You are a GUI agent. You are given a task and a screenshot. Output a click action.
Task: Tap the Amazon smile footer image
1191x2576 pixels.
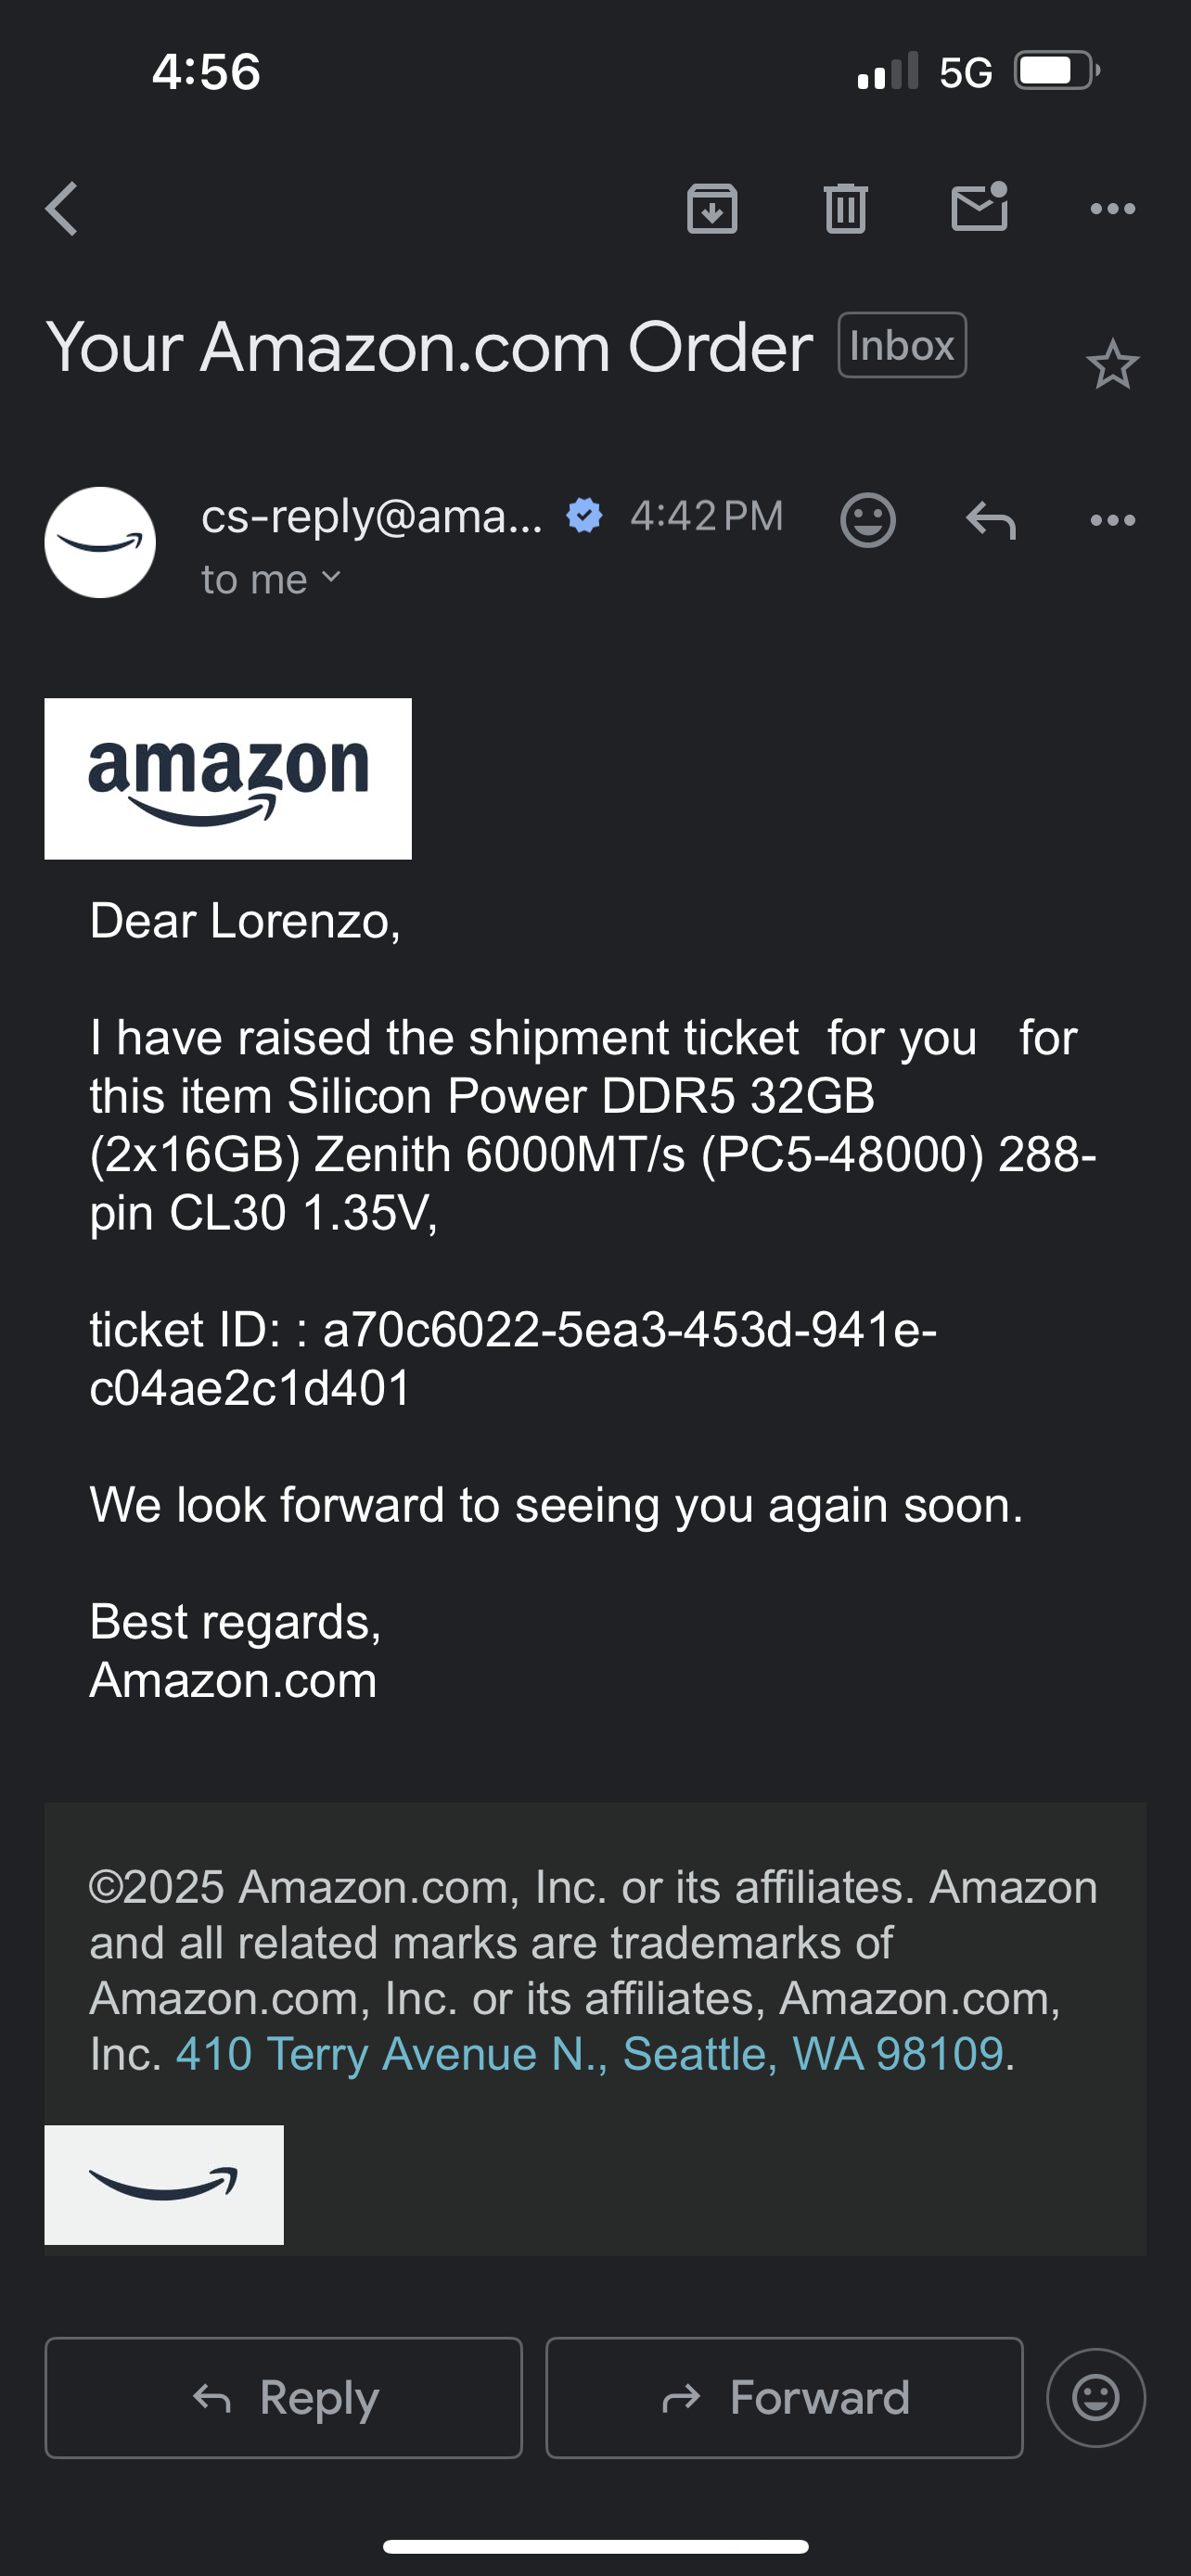[164, 2185]
